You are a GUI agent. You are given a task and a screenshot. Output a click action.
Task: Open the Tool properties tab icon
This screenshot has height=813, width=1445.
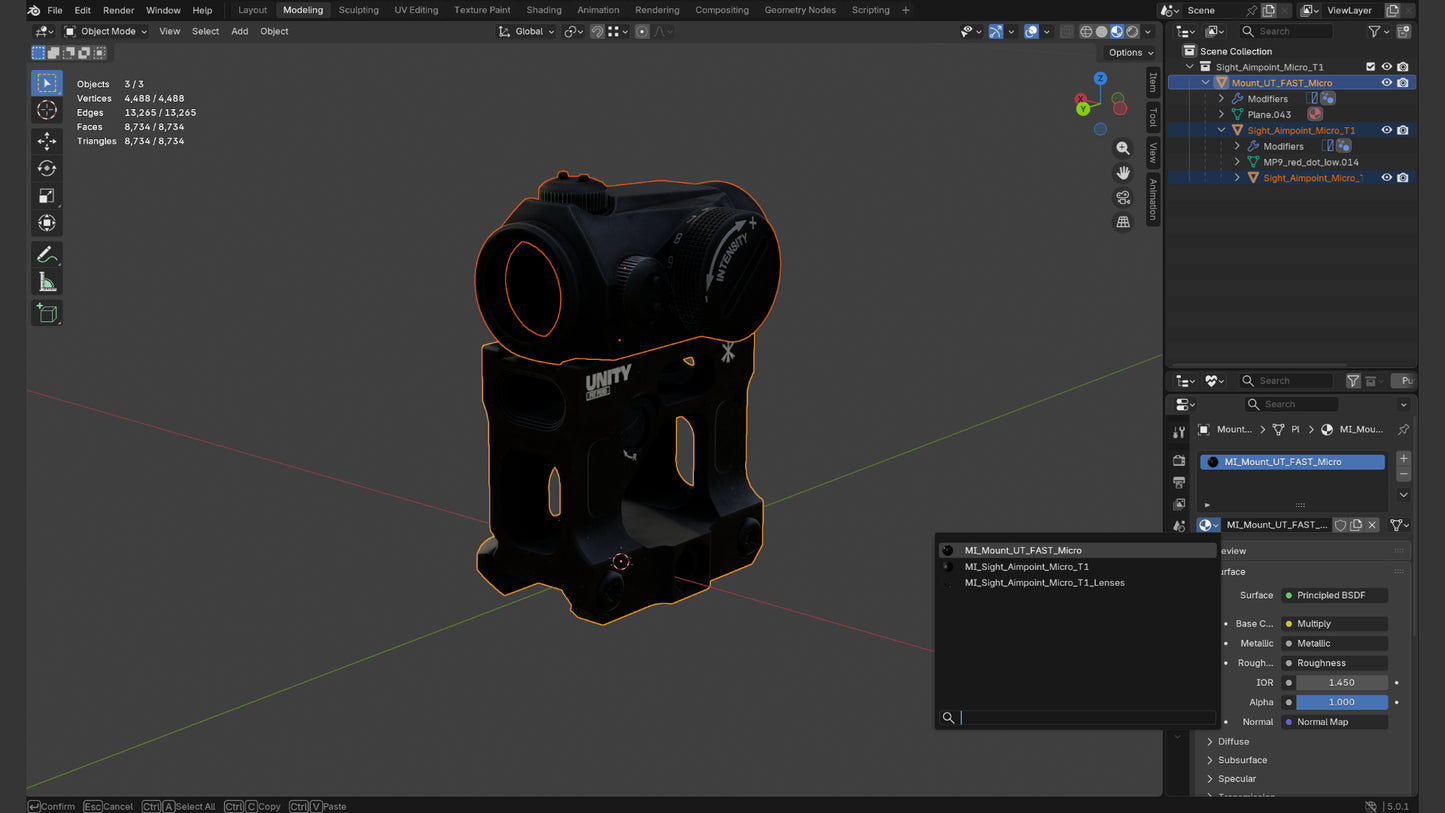[x=1179, y=432]
